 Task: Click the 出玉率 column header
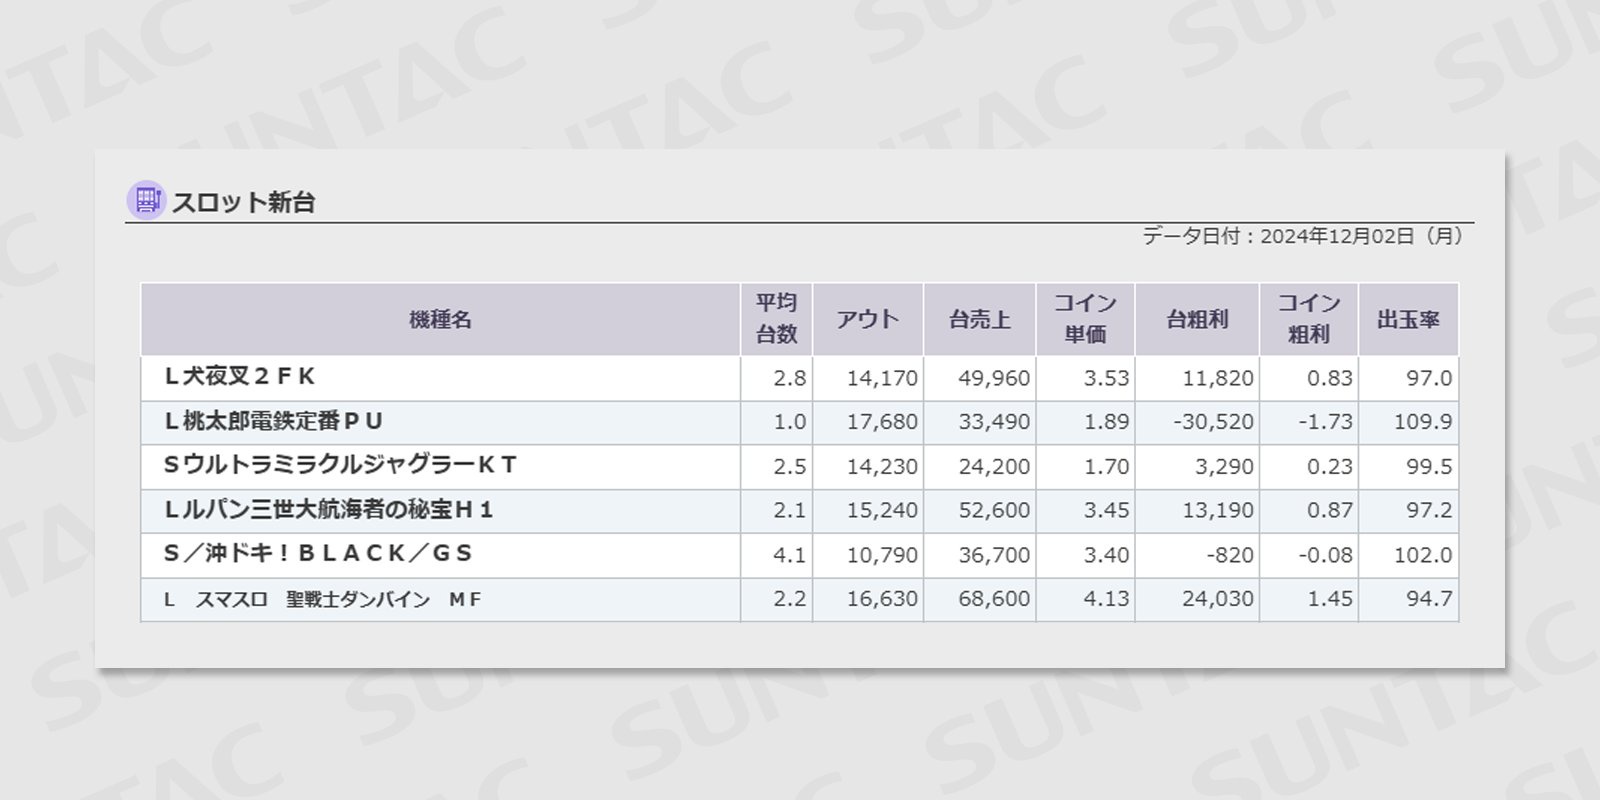1408,319
